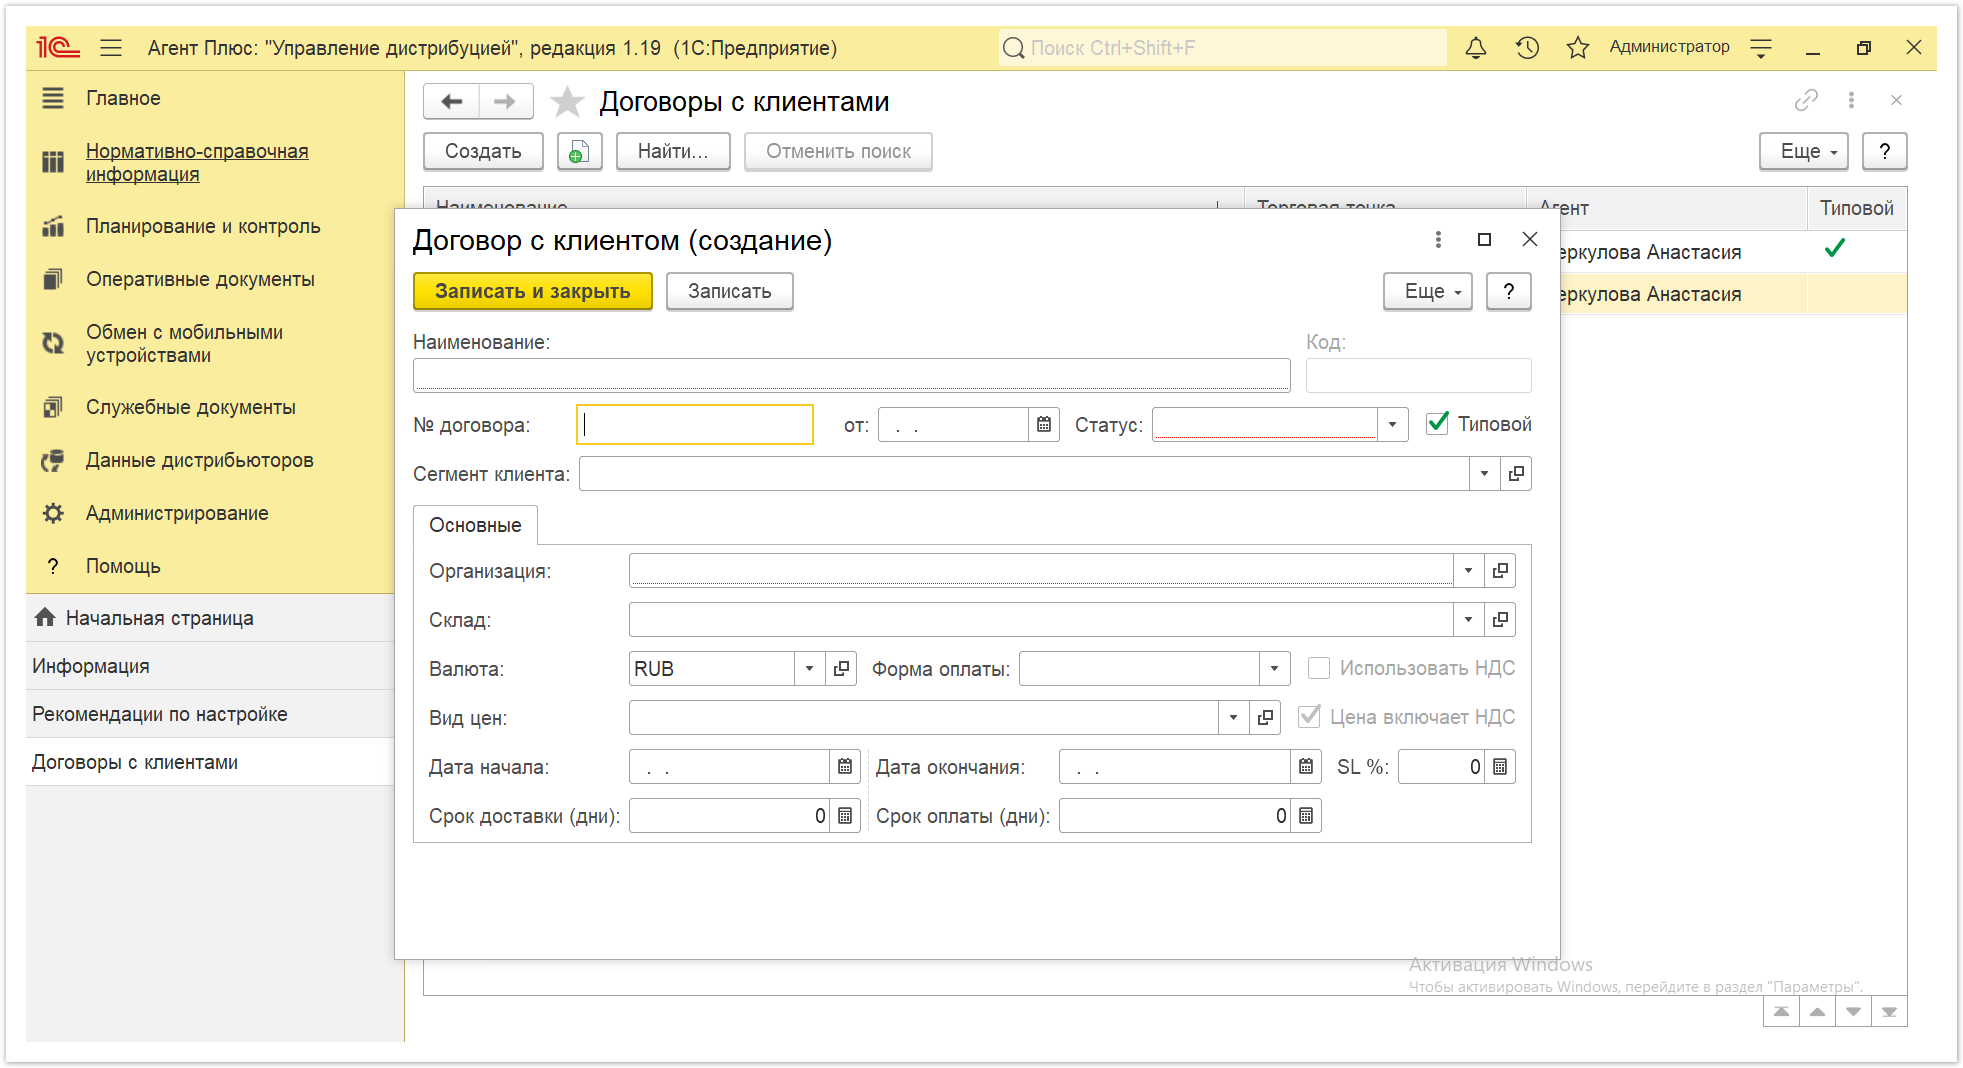This screenshot has height=1068, width=1963.
Task: Expand the Организация dropdown list
Action: 1468,571
